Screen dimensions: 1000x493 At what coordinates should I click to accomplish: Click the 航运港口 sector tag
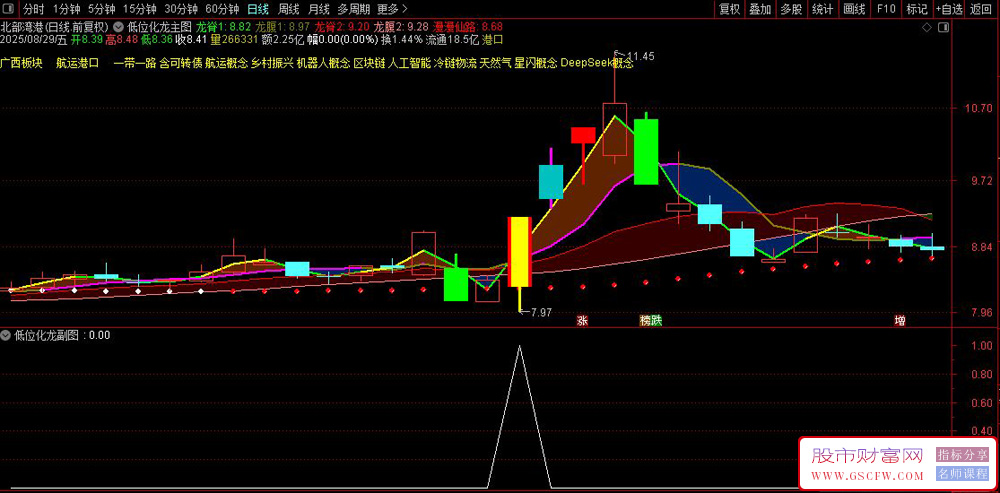pos(78,63)
